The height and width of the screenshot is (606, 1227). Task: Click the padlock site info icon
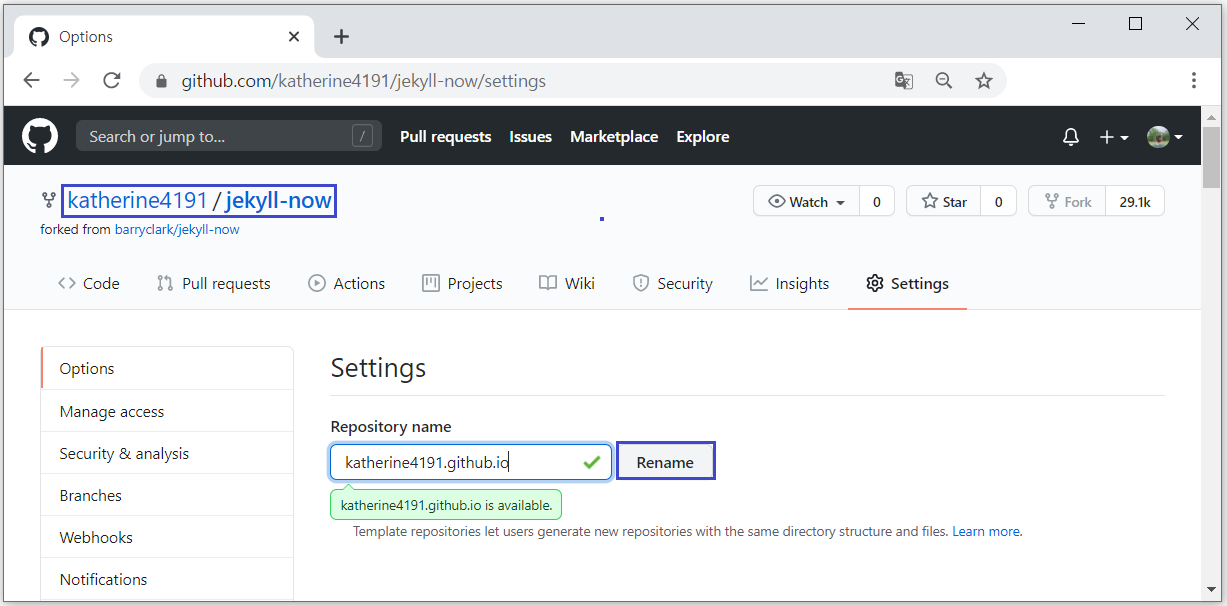pos(160,81)
